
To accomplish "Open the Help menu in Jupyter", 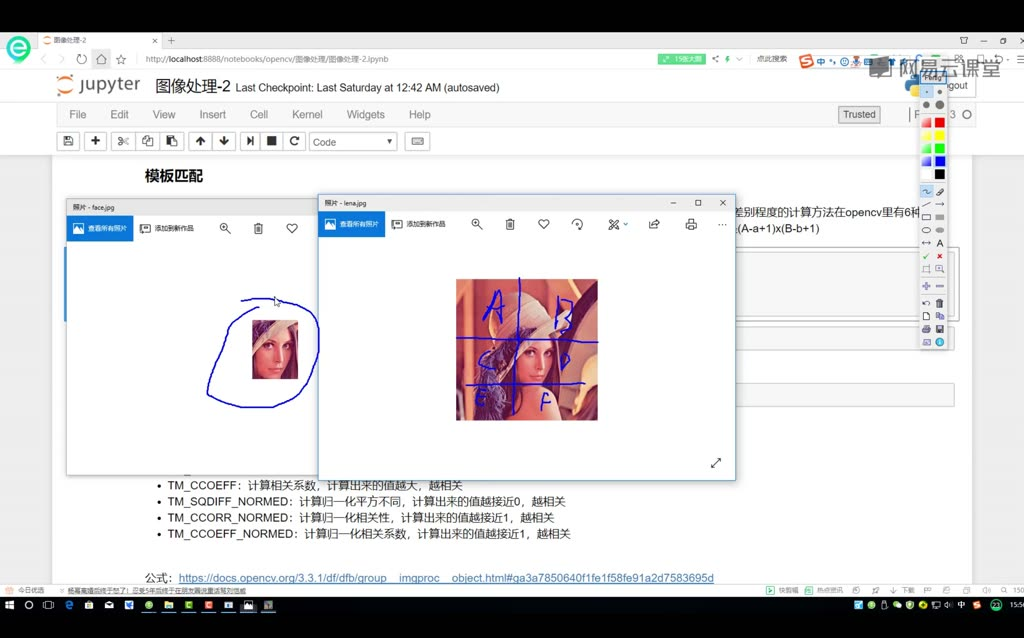I will [419, 114].
